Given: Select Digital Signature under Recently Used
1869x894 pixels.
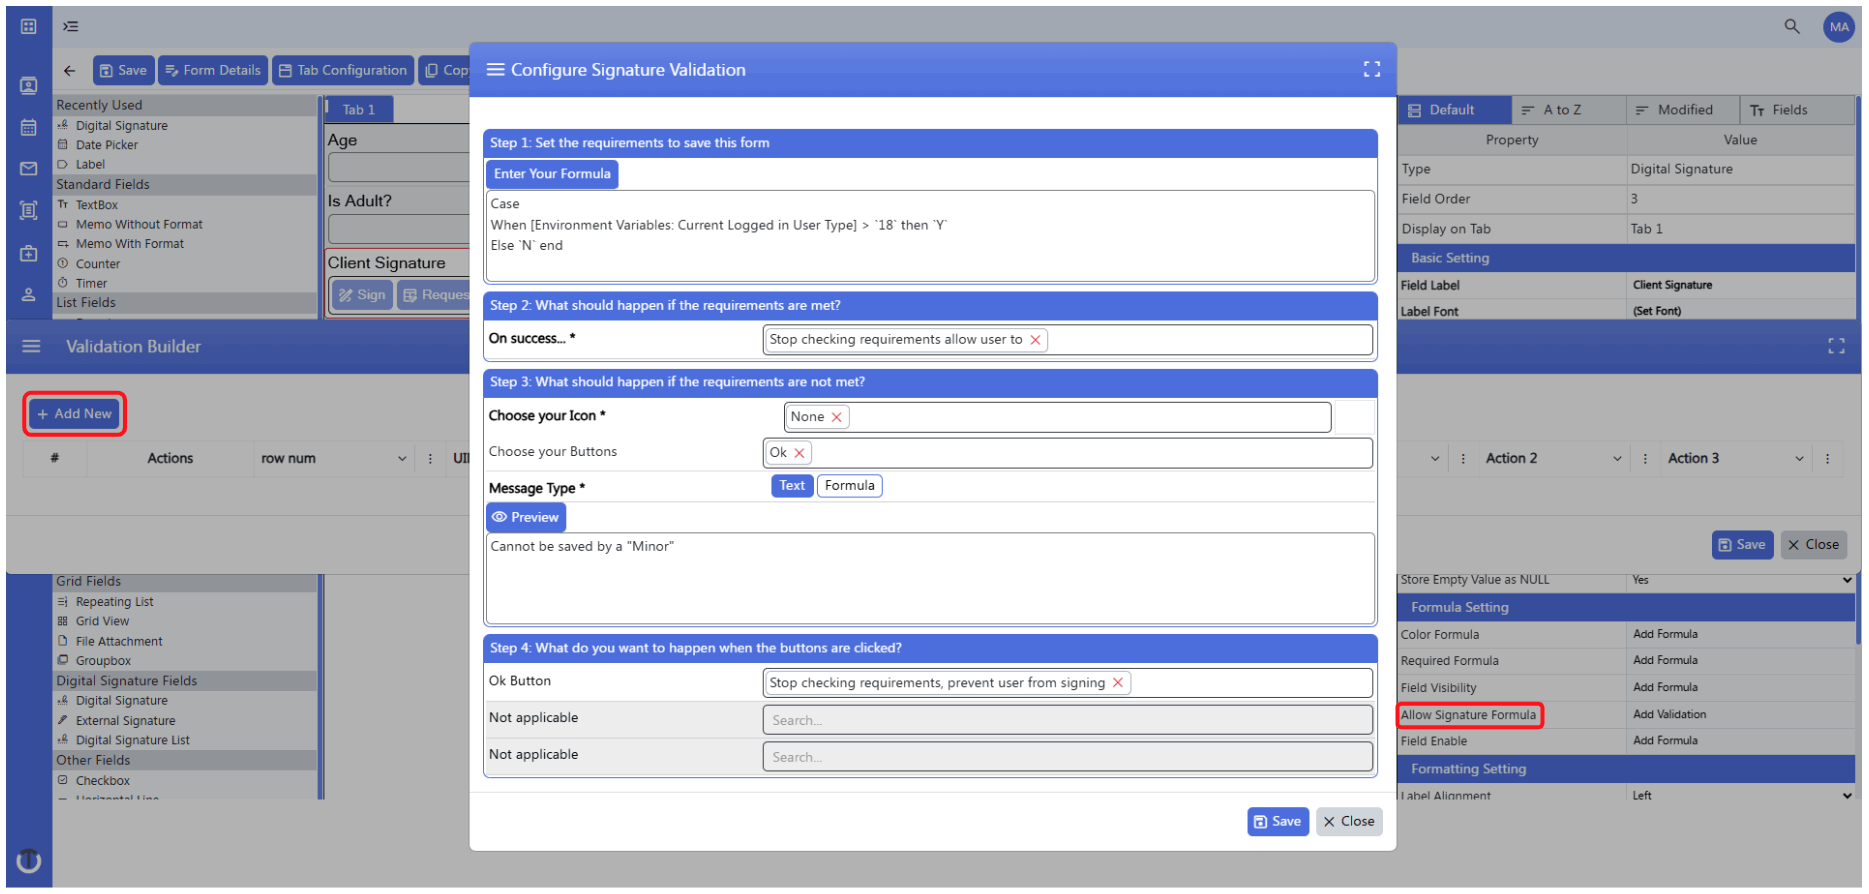Looking at the screenshot, I should [x=121, y=126].
